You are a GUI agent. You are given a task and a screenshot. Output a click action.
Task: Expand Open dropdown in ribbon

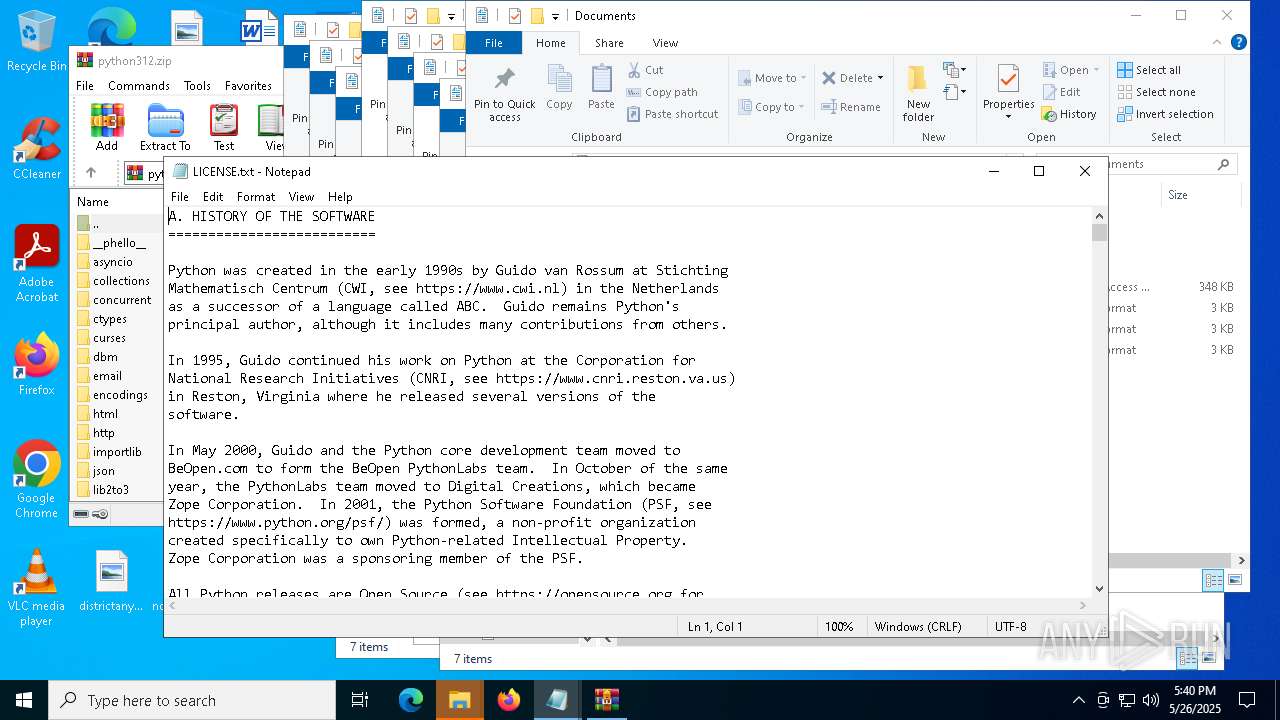pyautogui.click(x=1096, y=70)
